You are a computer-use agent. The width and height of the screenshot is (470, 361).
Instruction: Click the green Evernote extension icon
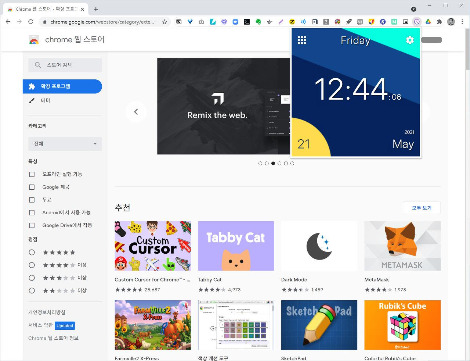pos(258,22)
